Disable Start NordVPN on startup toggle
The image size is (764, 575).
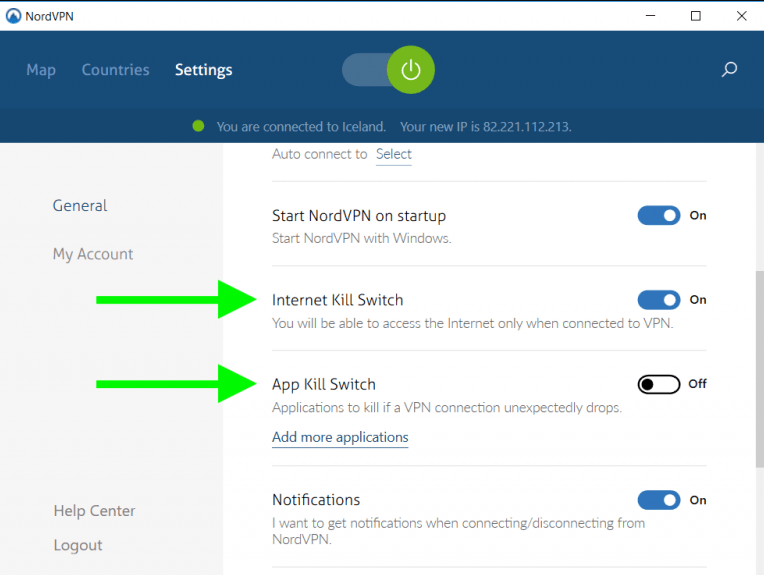point(659,215)
